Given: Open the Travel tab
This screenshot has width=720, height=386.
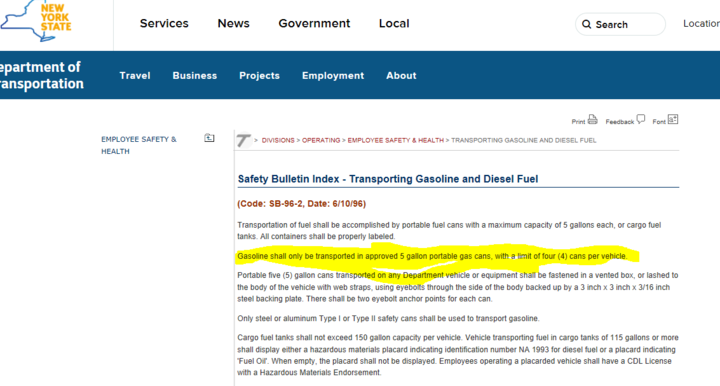Looking at the screenshot, I should [x=135, y=76].
